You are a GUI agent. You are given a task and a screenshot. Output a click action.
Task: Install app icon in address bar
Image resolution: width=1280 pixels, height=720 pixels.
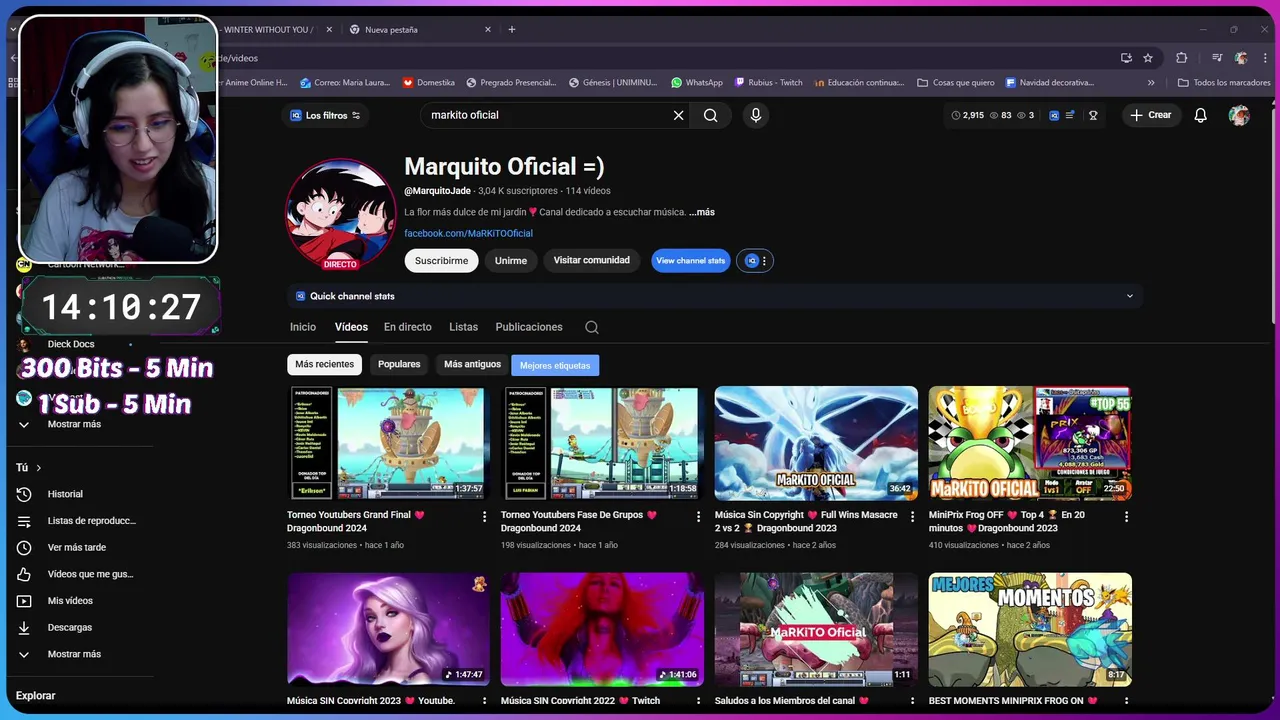click(x=1126, y=58)
